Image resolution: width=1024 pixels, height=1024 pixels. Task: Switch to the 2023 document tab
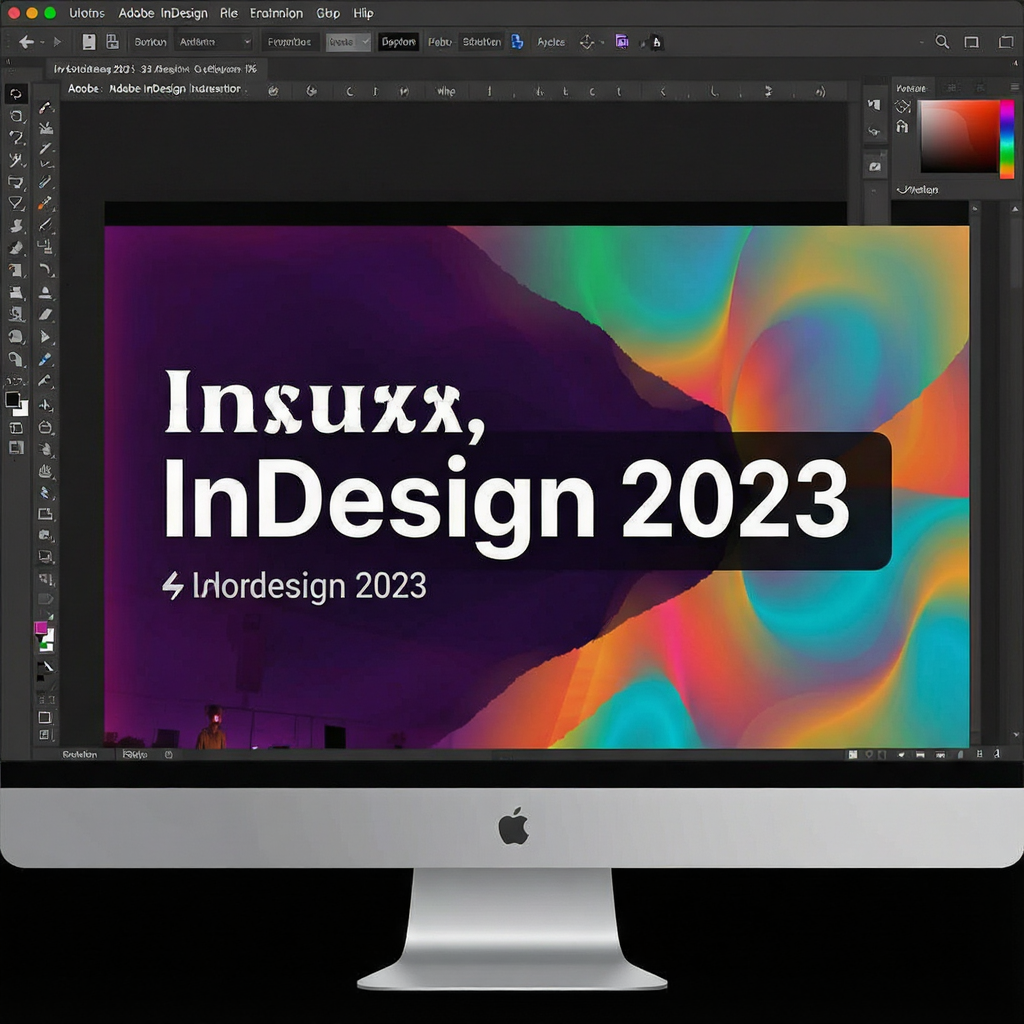click(155, 69)
